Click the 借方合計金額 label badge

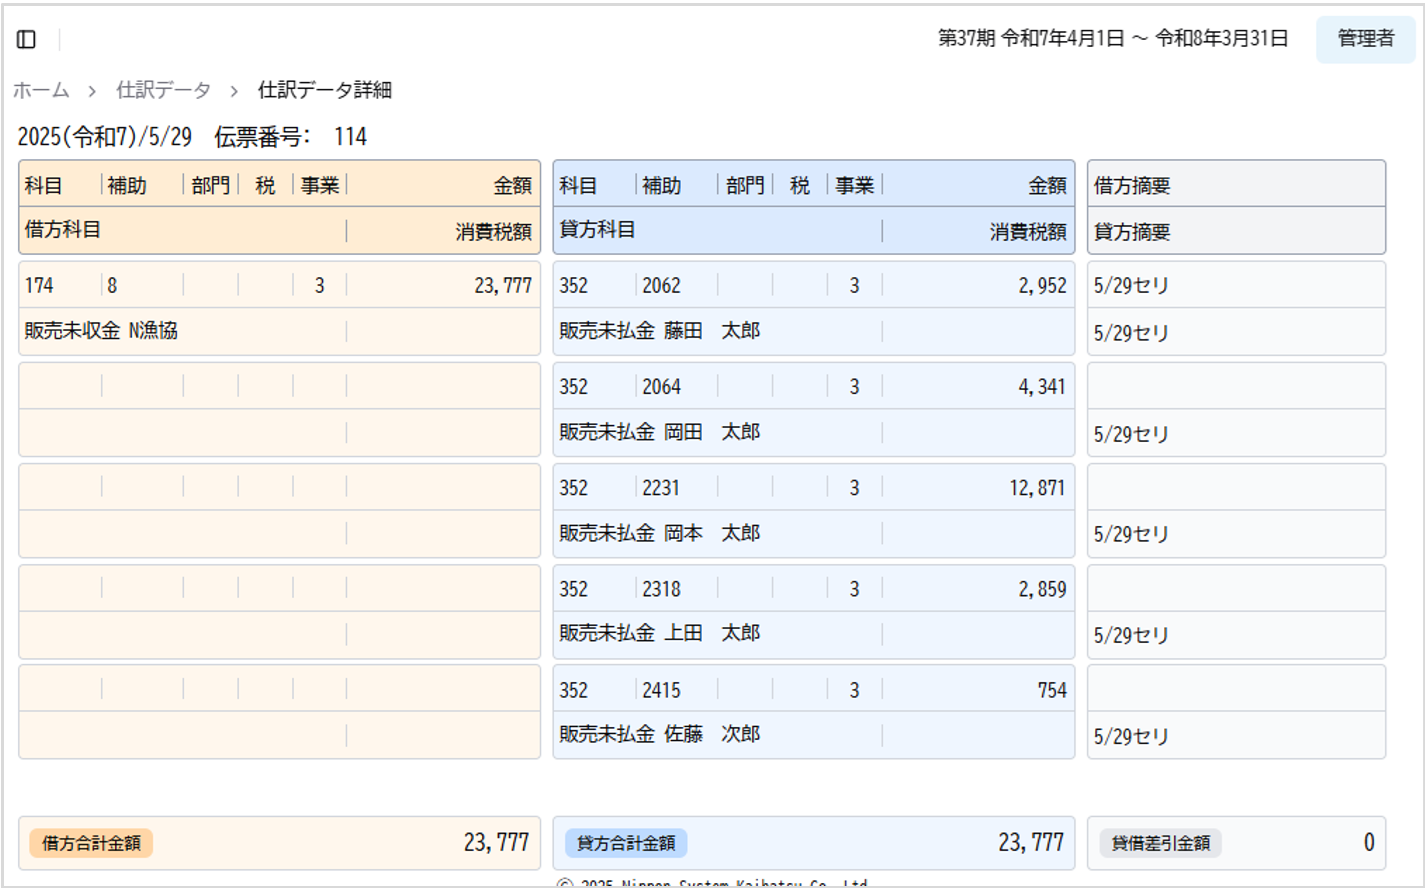point(91,843)
